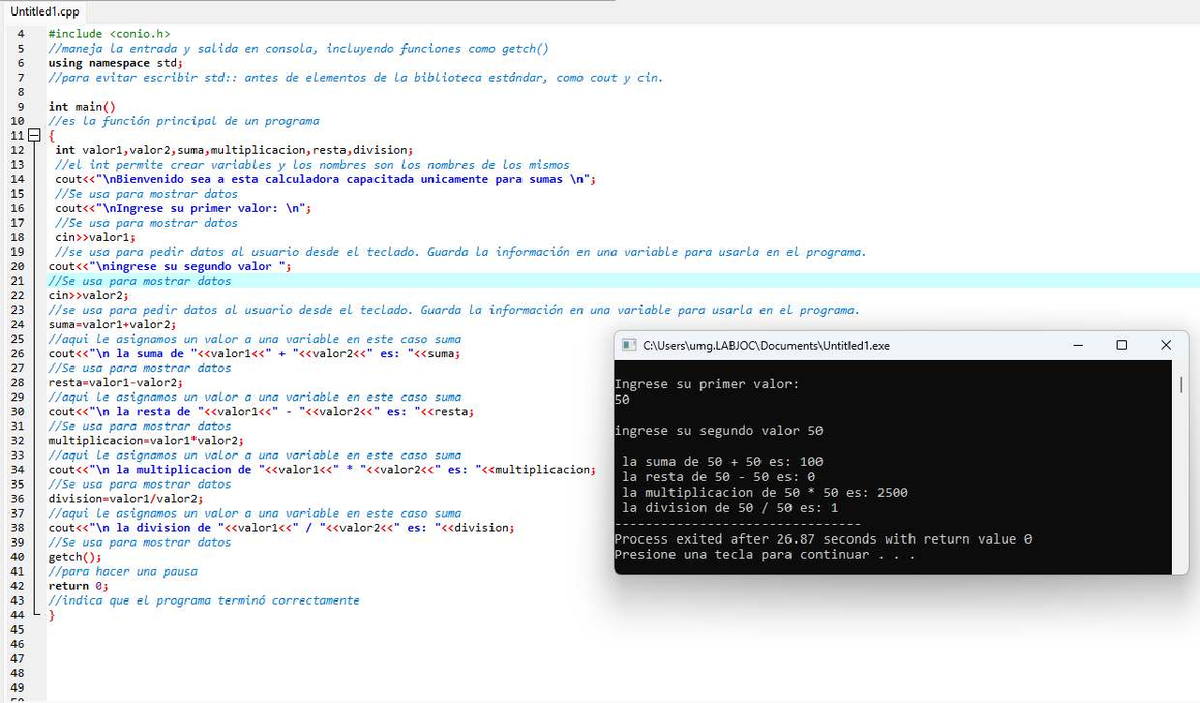Click the cout line printing 'la multiplicacion de'
Image resolution: width=1200 pixels, height=703 pixels.
[x=321, y=469]
